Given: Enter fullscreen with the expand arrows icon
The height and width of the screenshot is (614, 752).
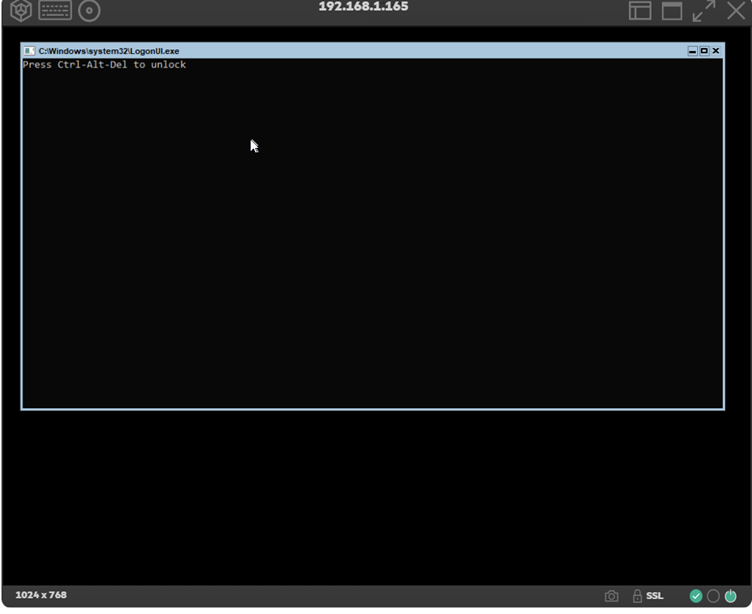Looking at the screenshot, I should 704,11.
